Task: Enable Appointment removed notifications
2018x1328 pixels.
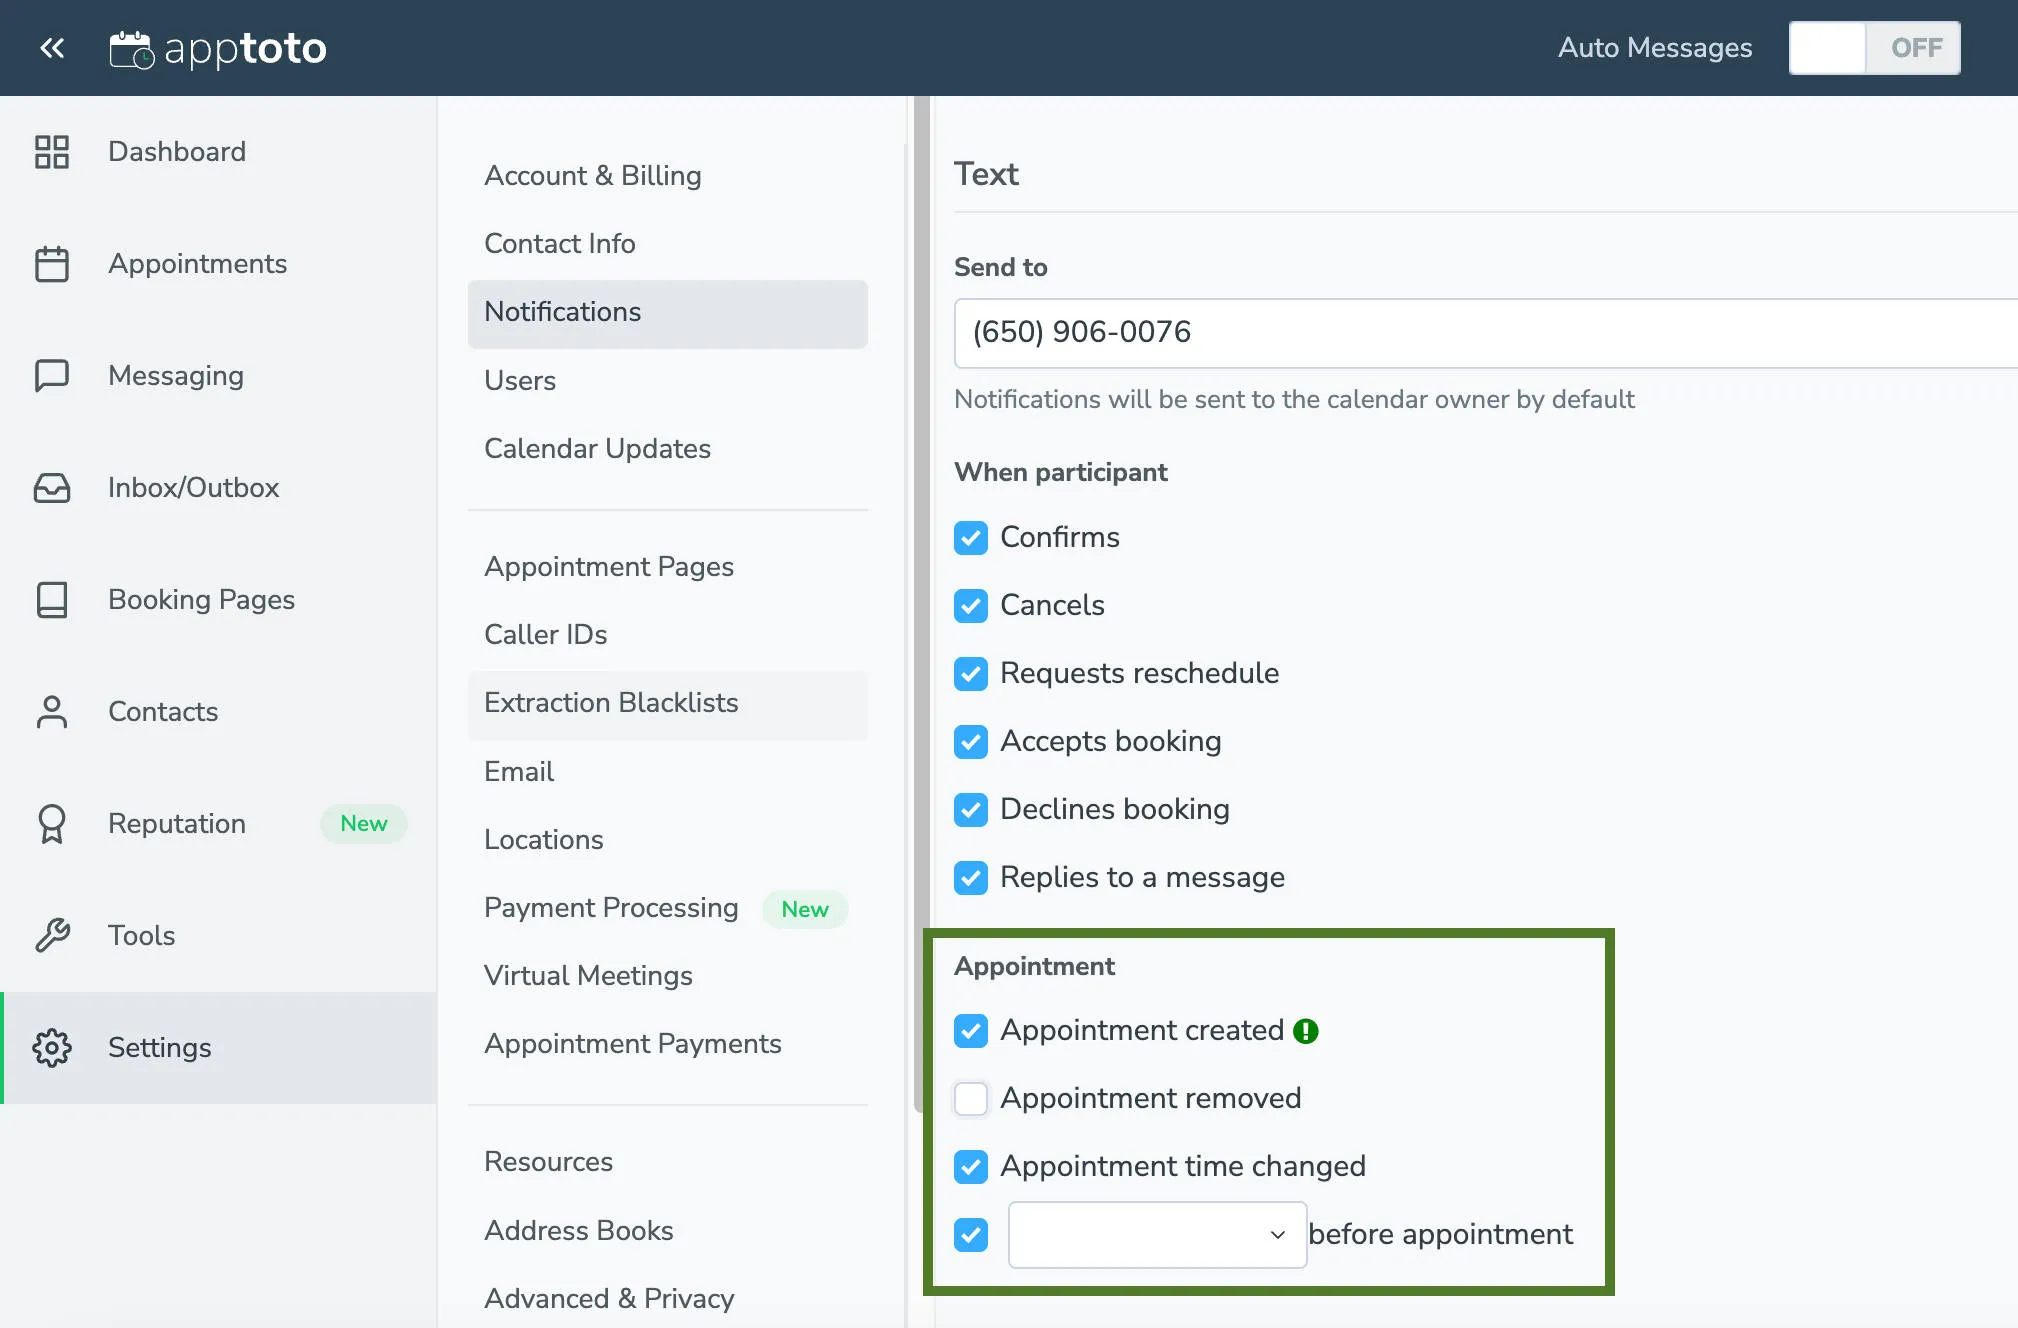Action: point(970,1098)
